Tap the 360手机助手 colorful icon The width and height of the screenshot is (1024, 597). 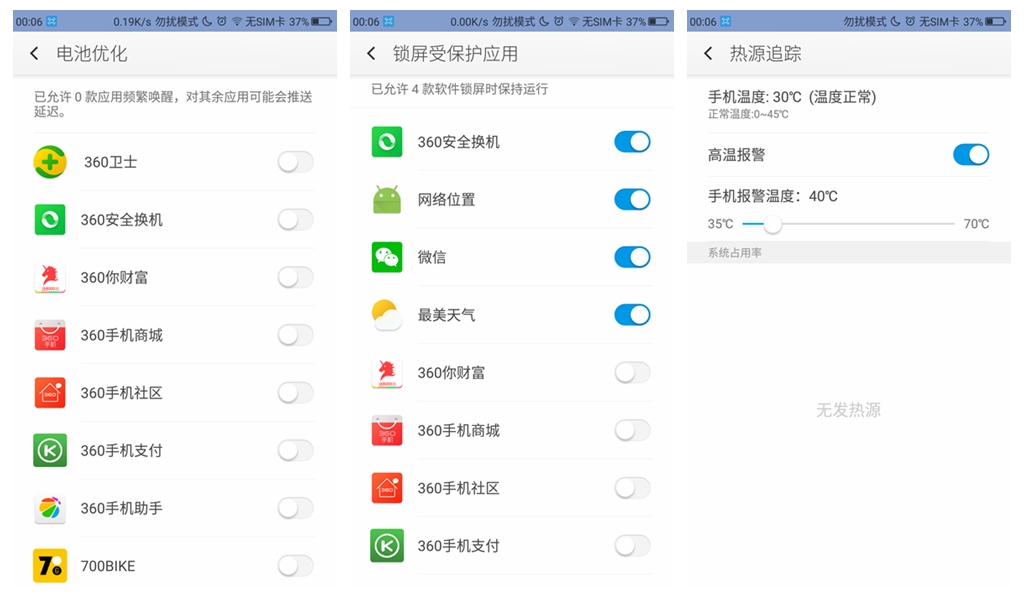click(x=50, y=508)
